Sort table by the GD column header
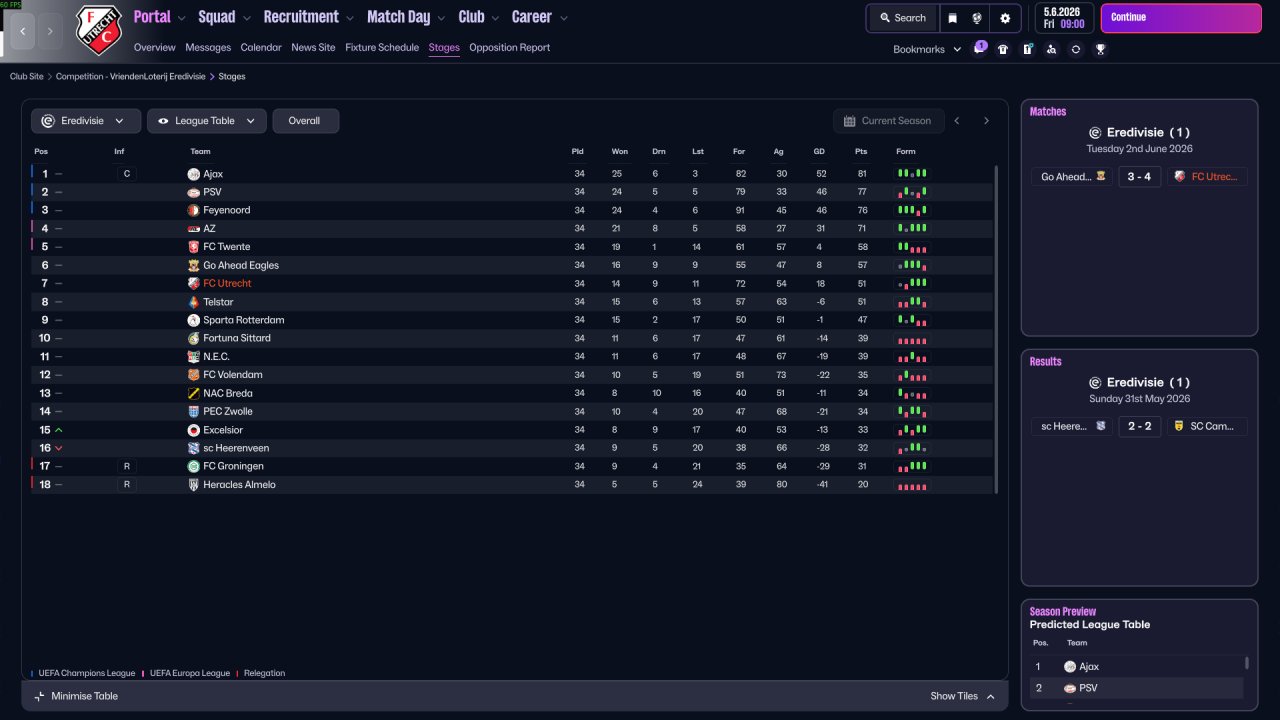Screen dimensions: 1280x720 click(819, 152)
